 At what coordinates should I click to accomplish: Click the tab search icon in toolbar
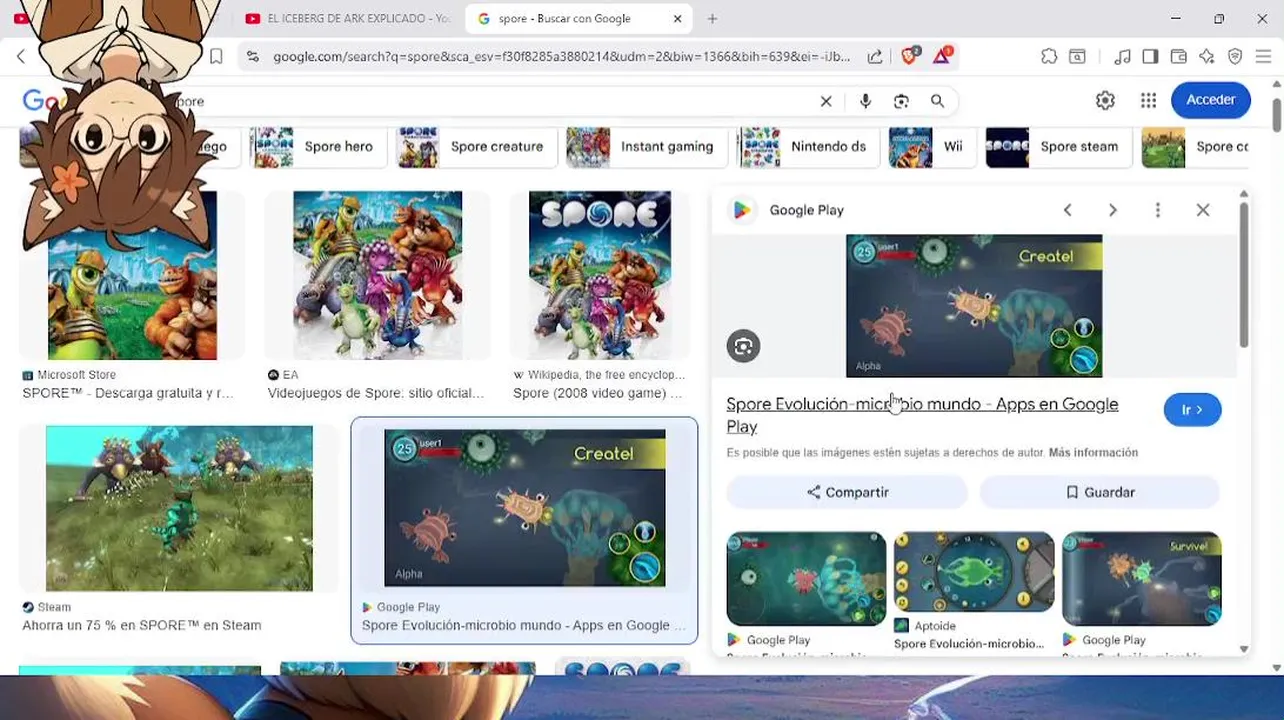(1077, 57)
